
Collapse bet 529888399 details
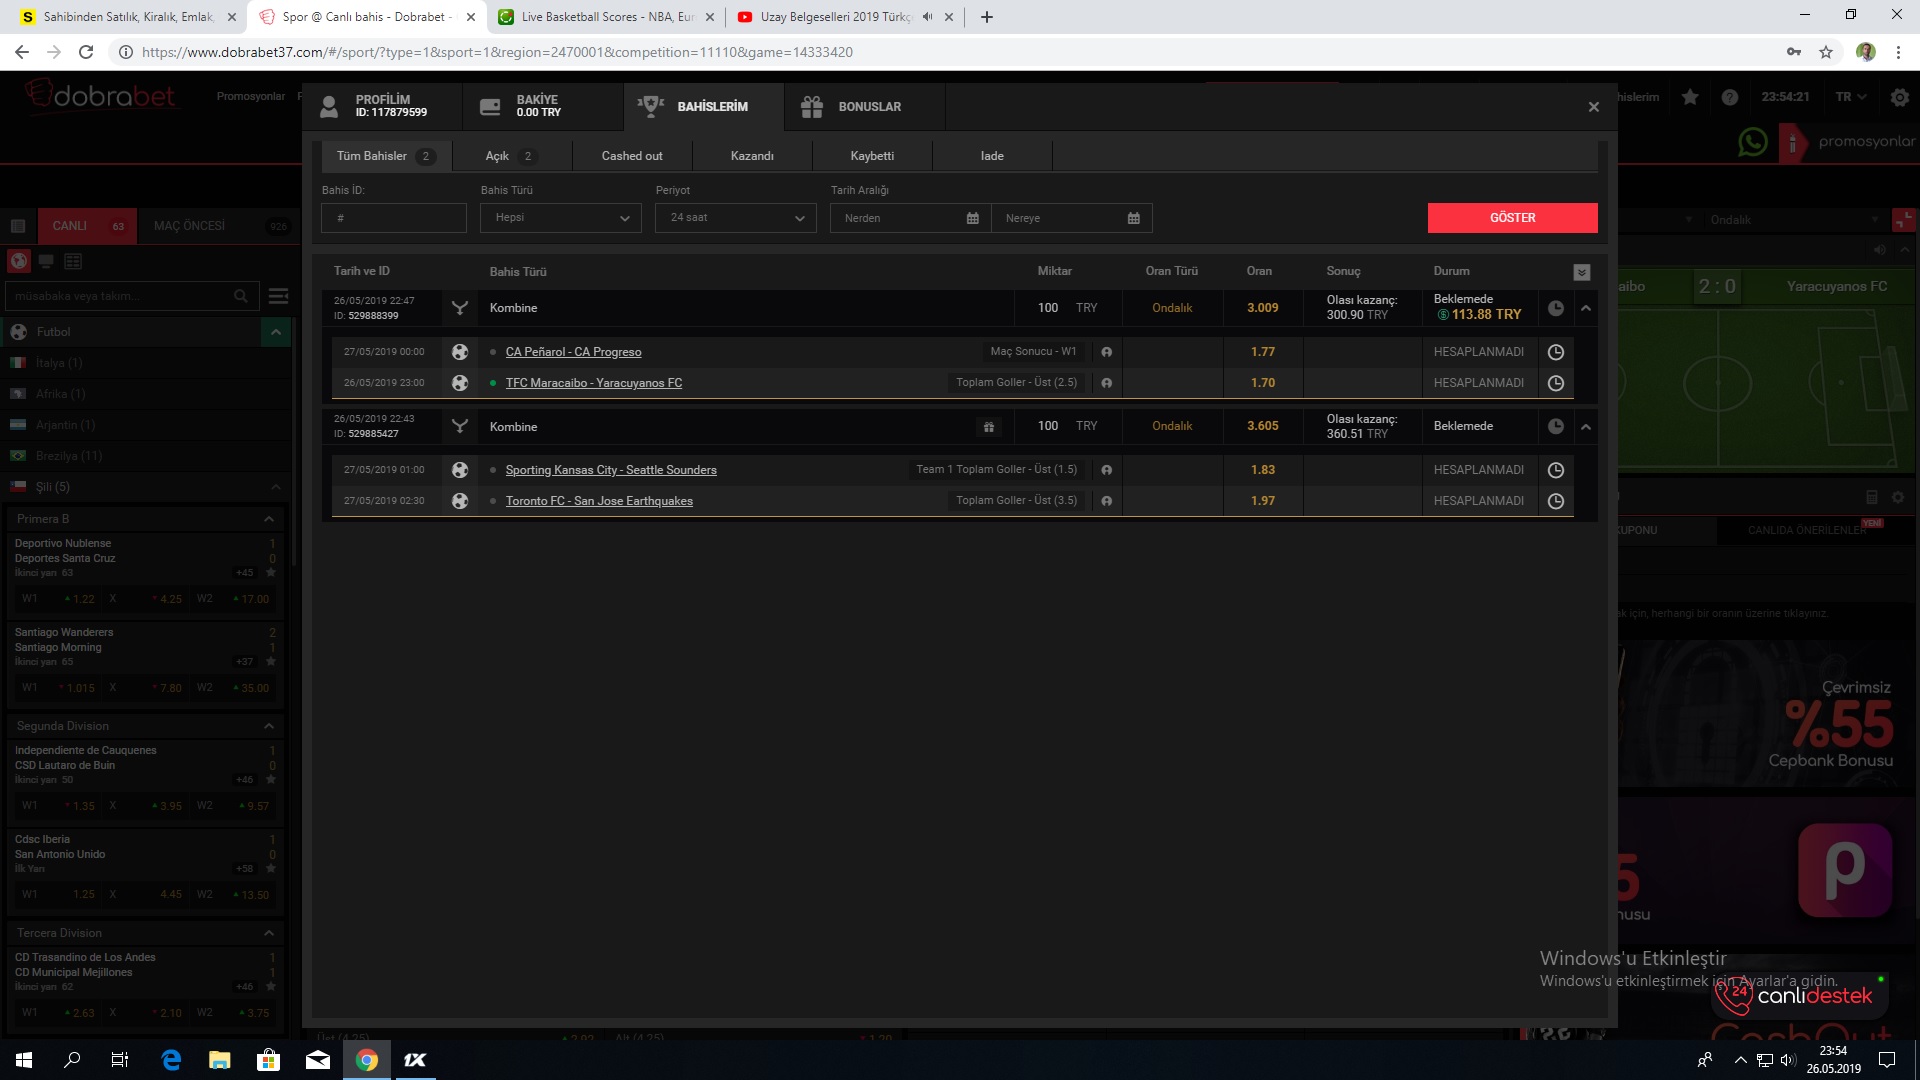(x=1586, y=308)
